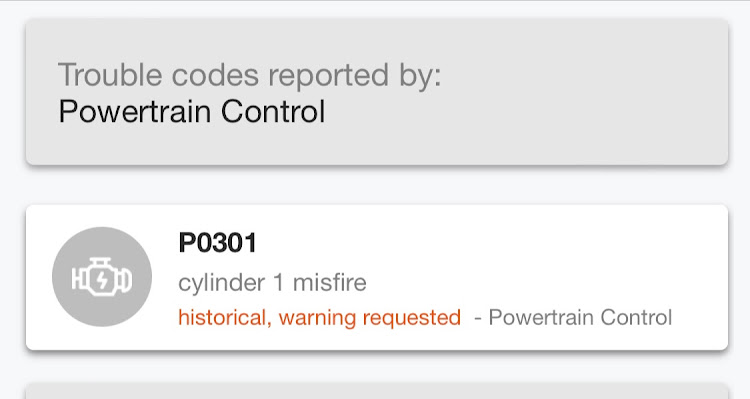Screen dimensions: 750x399
Task: Tap the gray engine fault icon
Action: pos(102,277)
